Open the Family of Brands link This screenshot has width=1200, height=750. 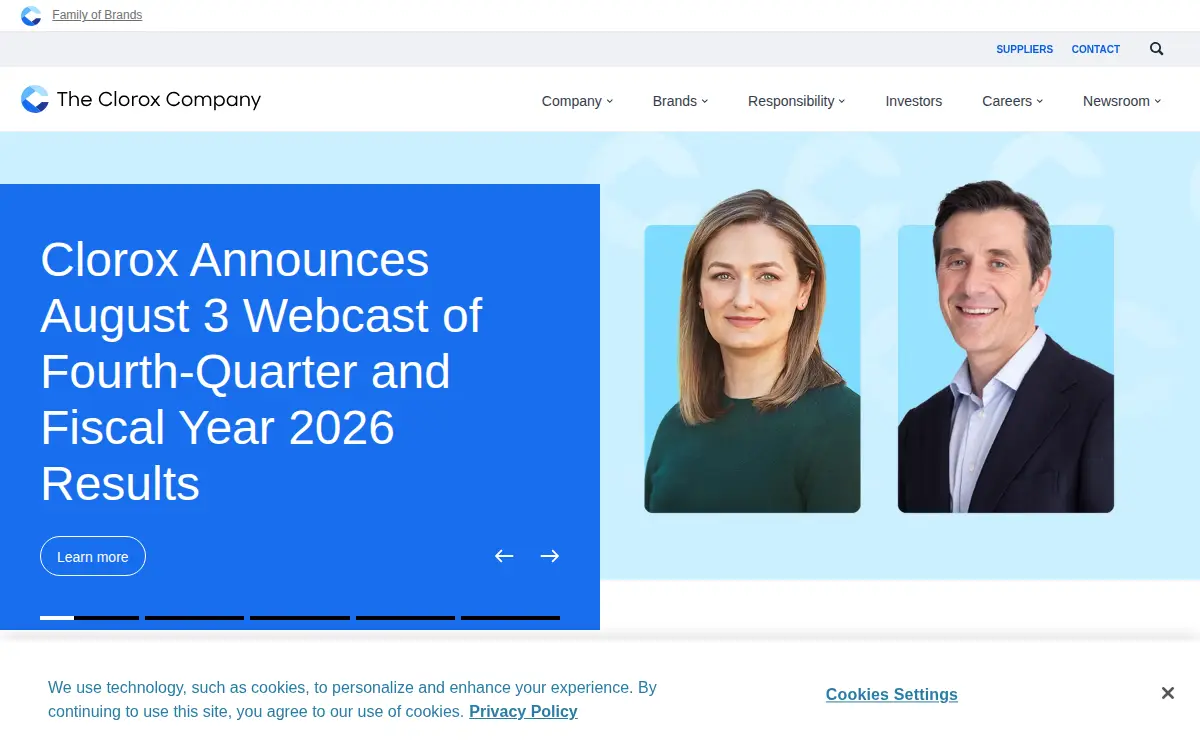(x=97, y=15)
